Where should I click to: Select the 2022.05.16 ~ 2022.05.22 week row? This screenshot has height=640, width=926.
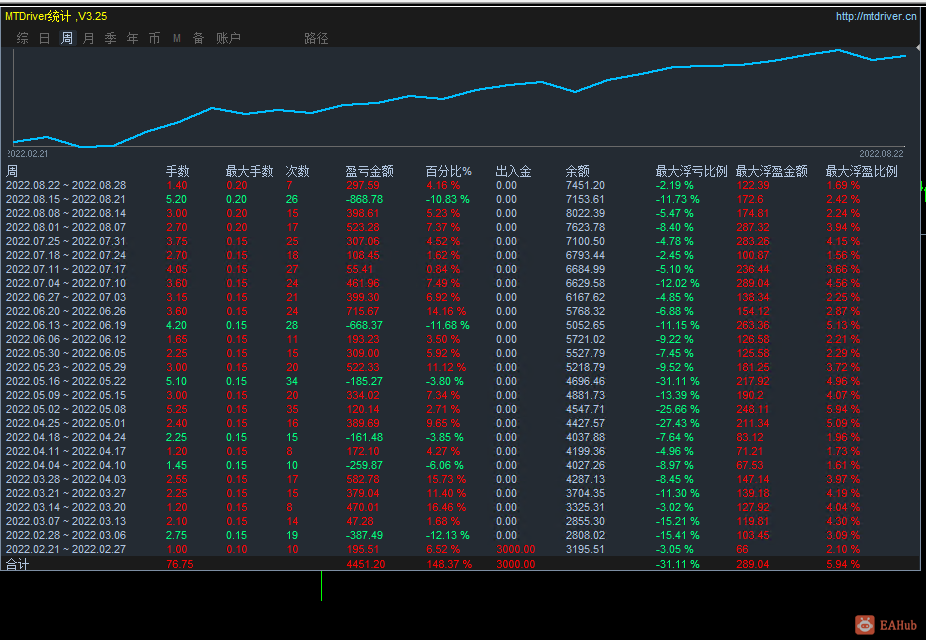point(461,381)
